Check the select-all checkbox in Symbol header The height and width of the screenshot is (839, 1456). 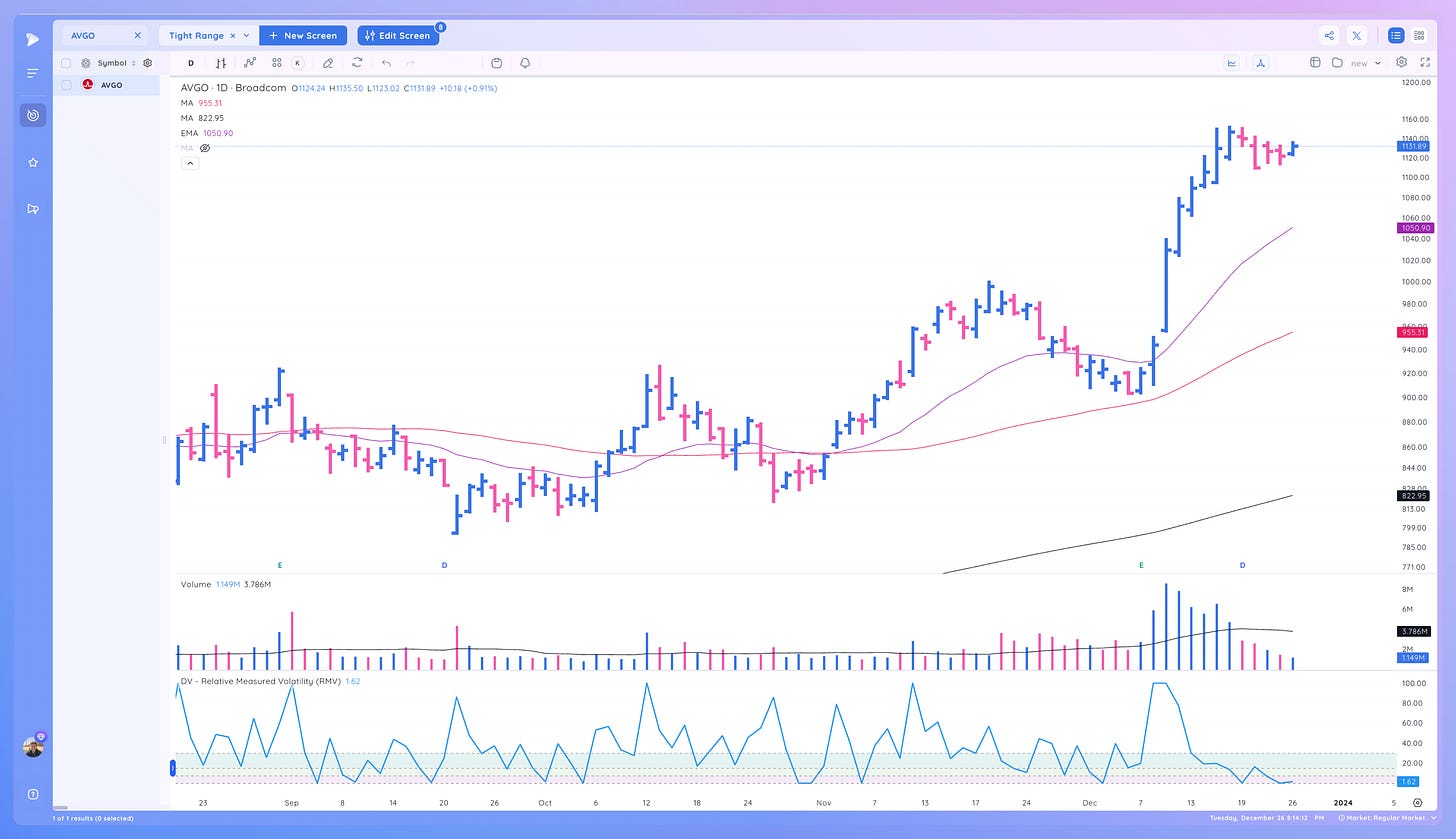click(66, 63)
